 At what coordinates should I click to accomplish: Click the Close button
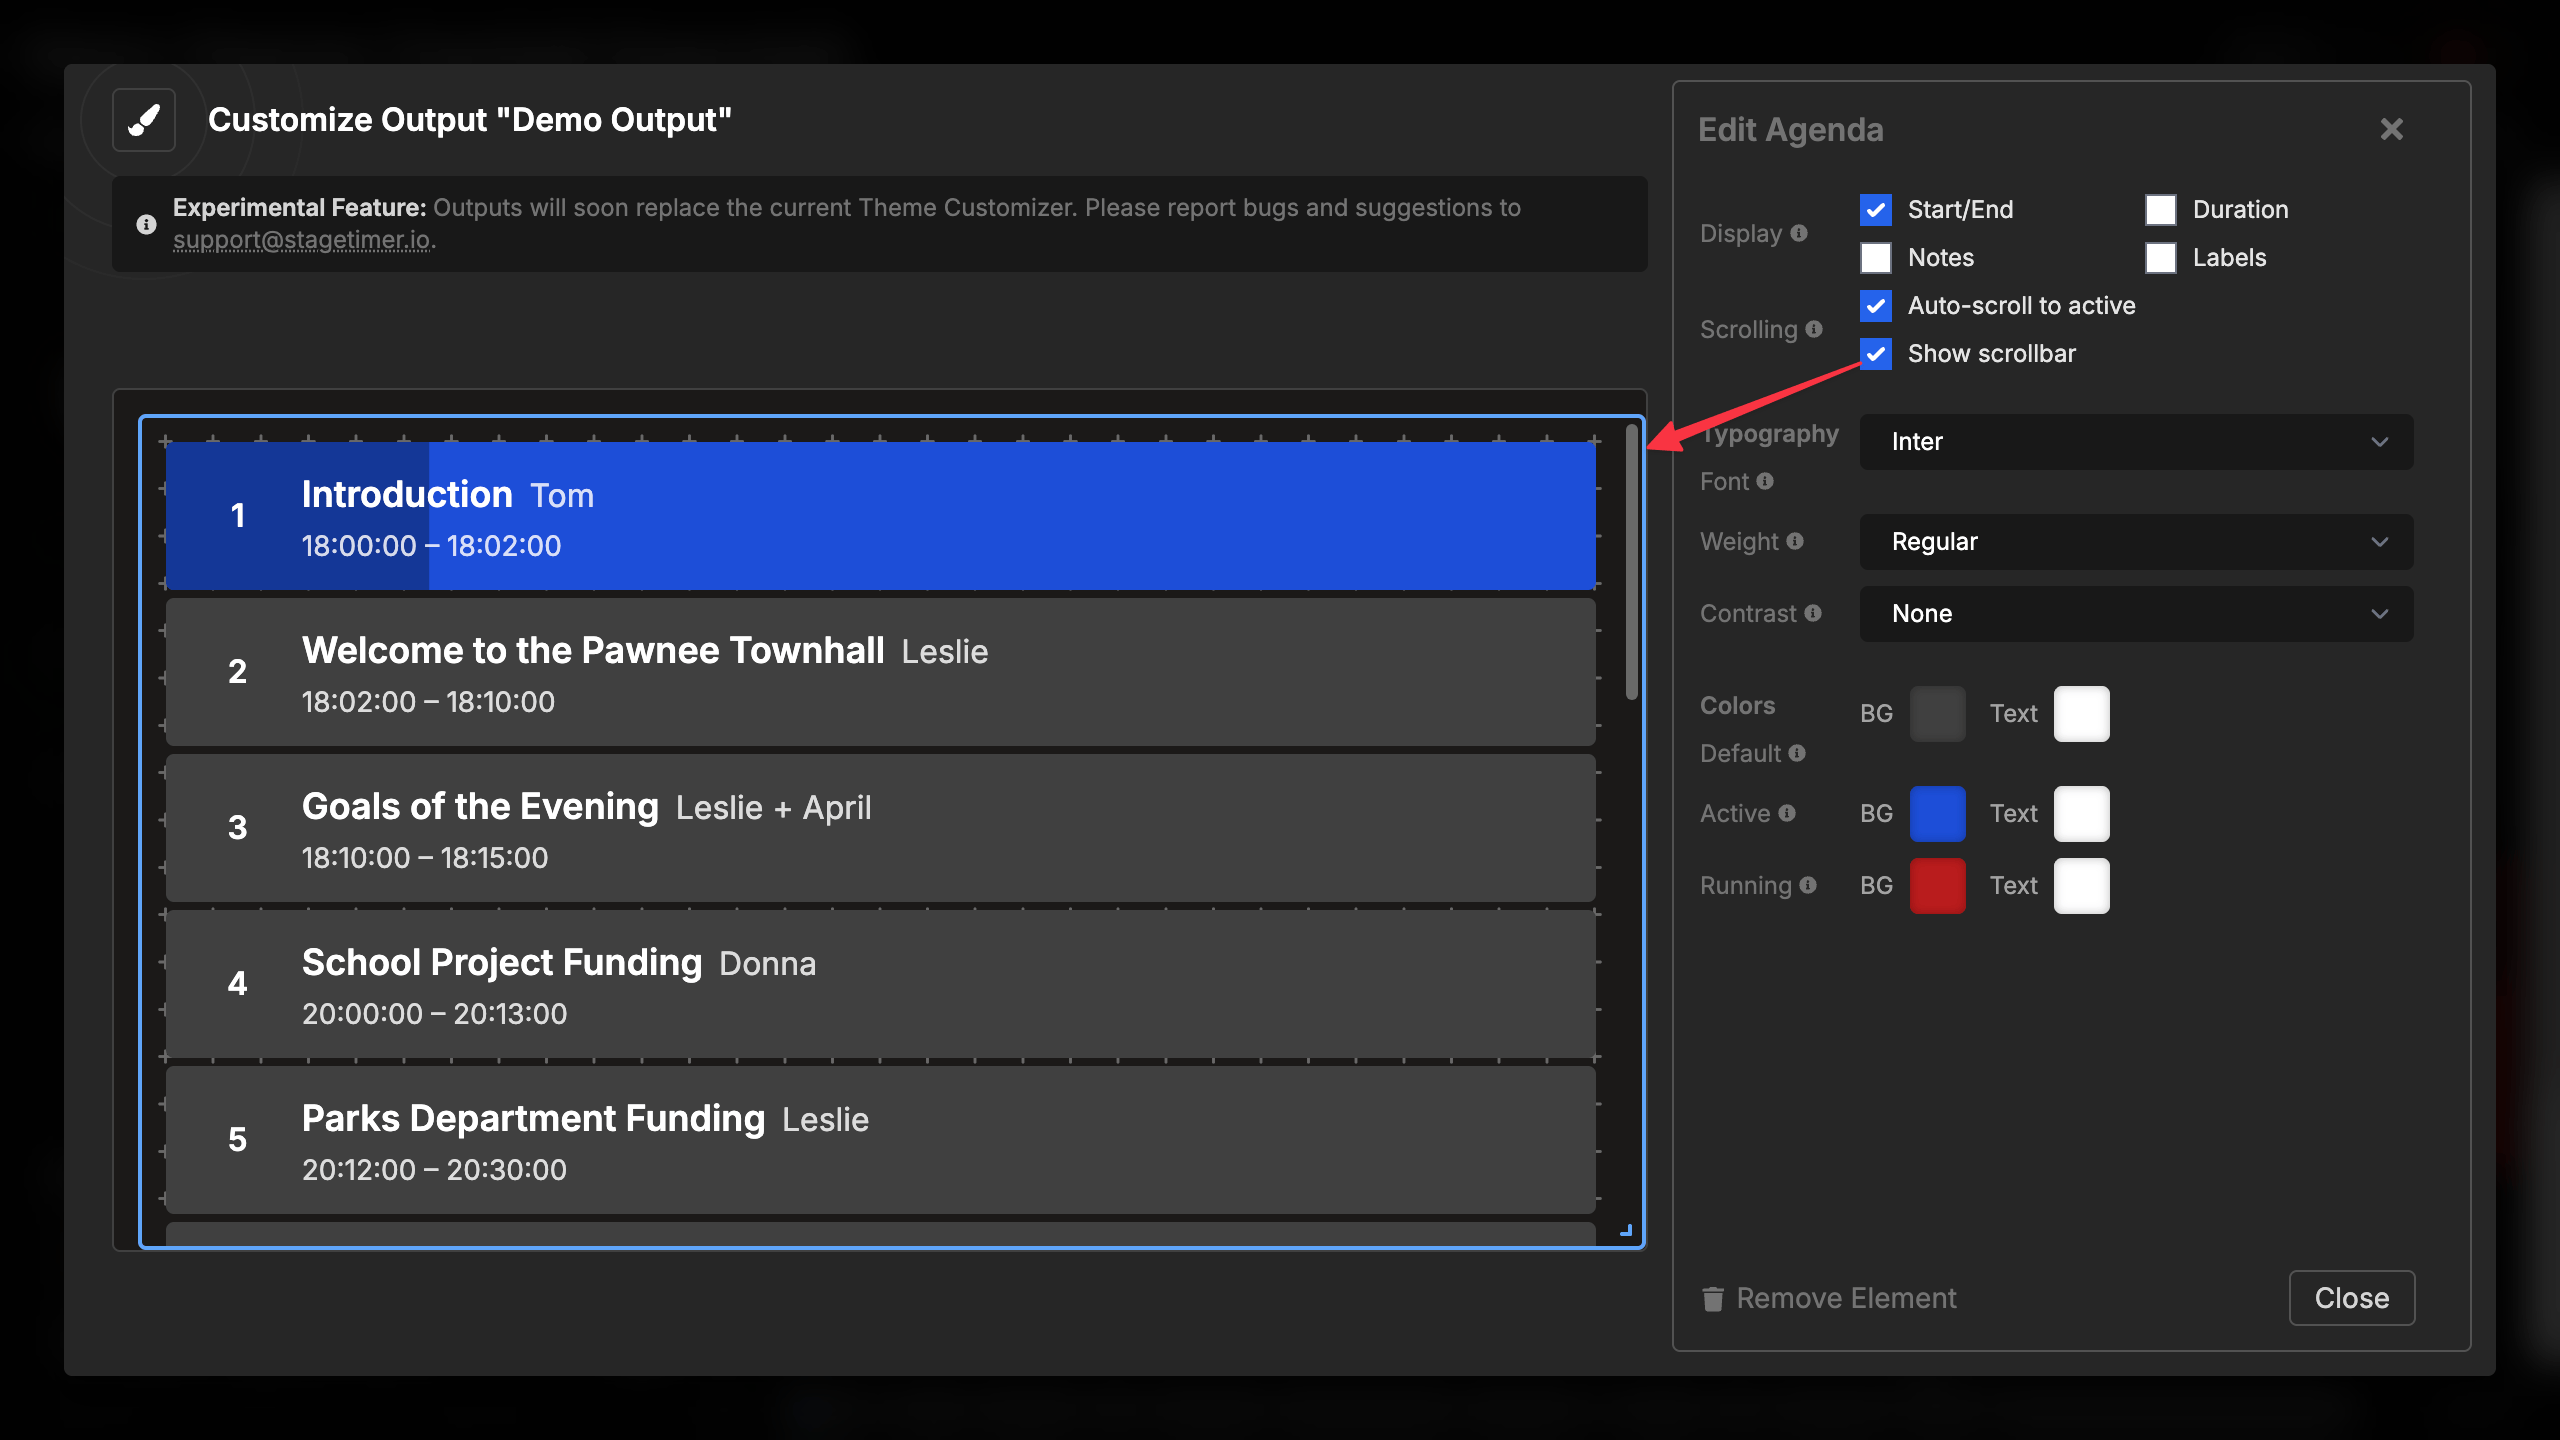click(x=2352, y=1298)
